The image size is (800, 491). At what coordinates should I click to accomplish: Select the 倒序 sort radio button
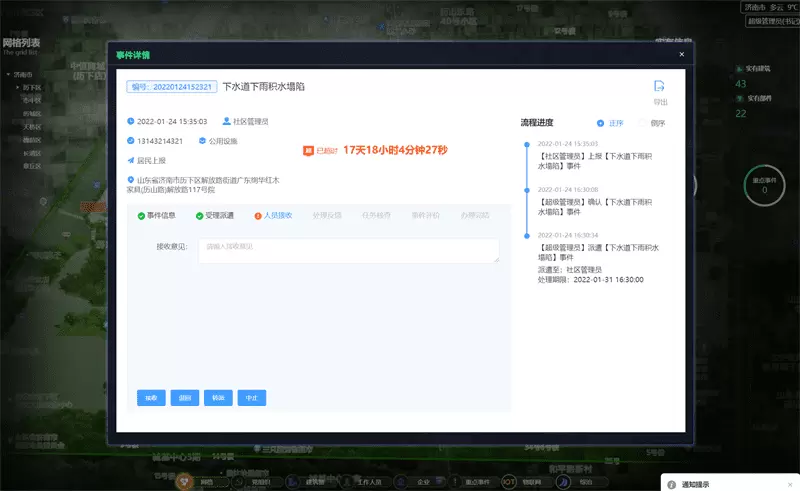click(x=642, y=123)
